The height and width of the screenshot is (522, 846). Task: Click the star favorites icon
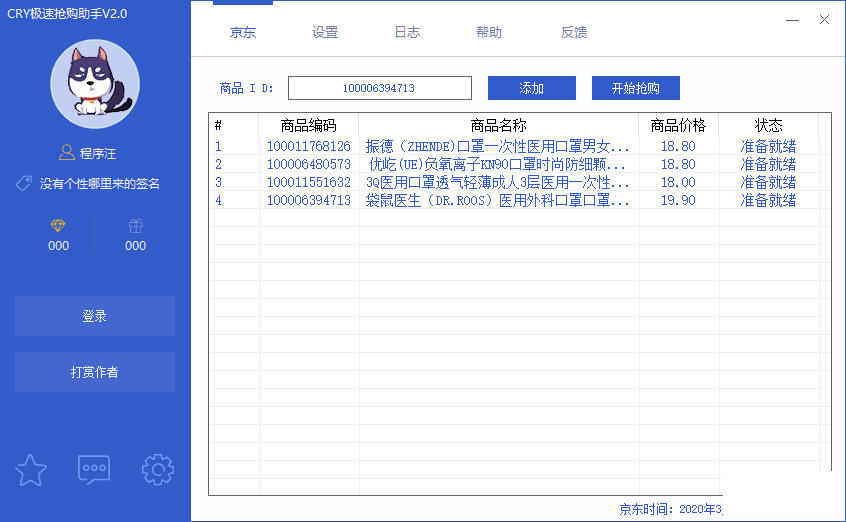[31, 470]
